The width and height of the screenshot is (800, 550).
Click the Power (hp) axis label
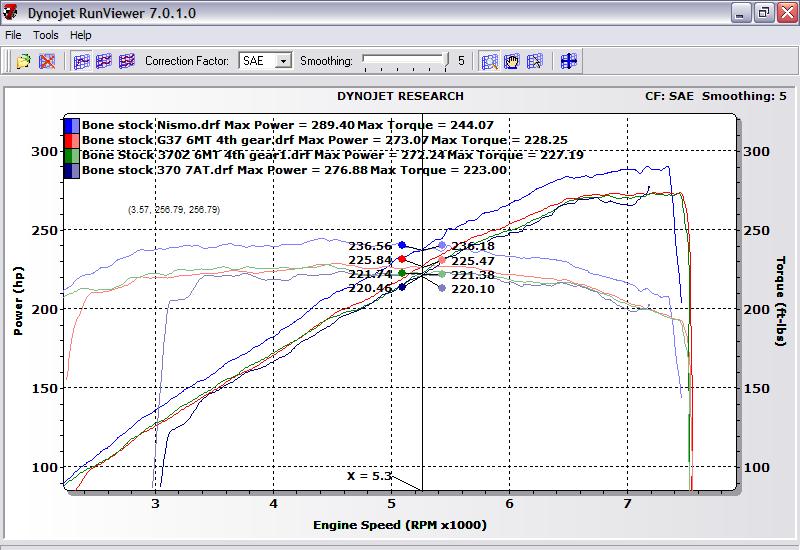coord(18,301)
